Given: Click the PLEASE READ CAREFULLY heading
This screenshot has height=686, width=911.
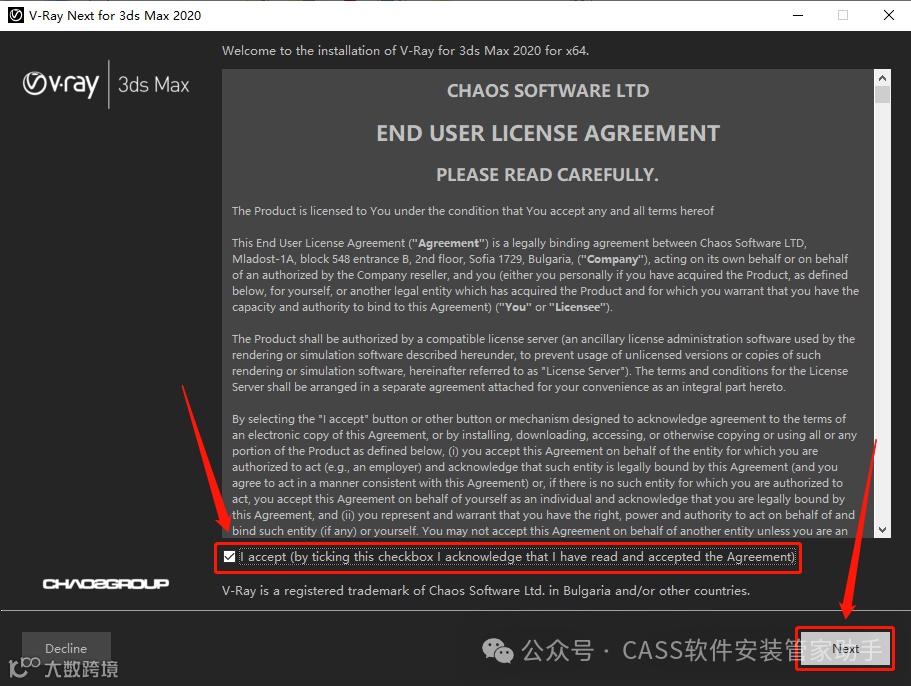Looking at the screenshot, I should (x=547, y=175).
